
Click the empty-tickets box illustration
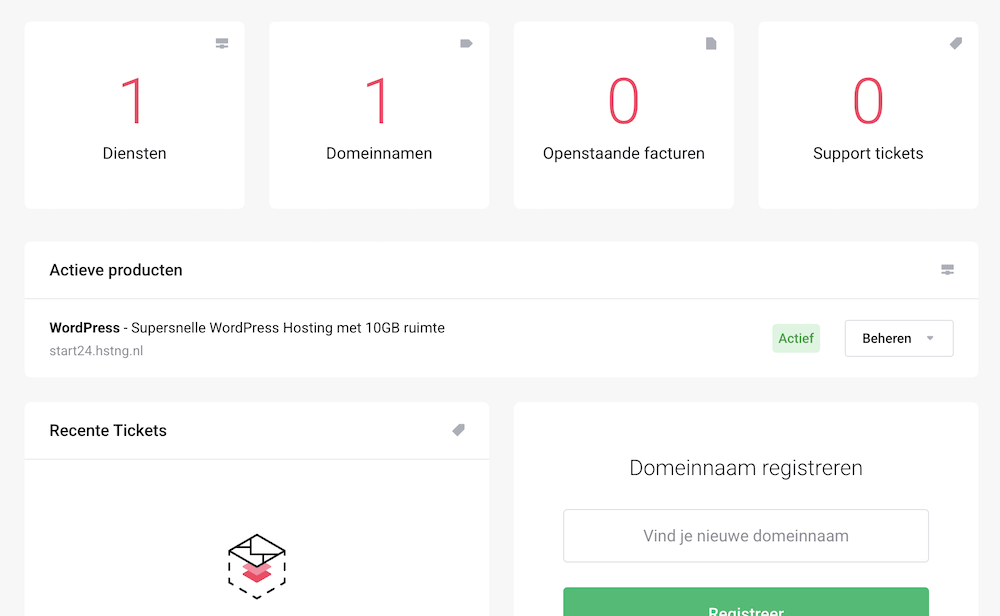(256, 566)
